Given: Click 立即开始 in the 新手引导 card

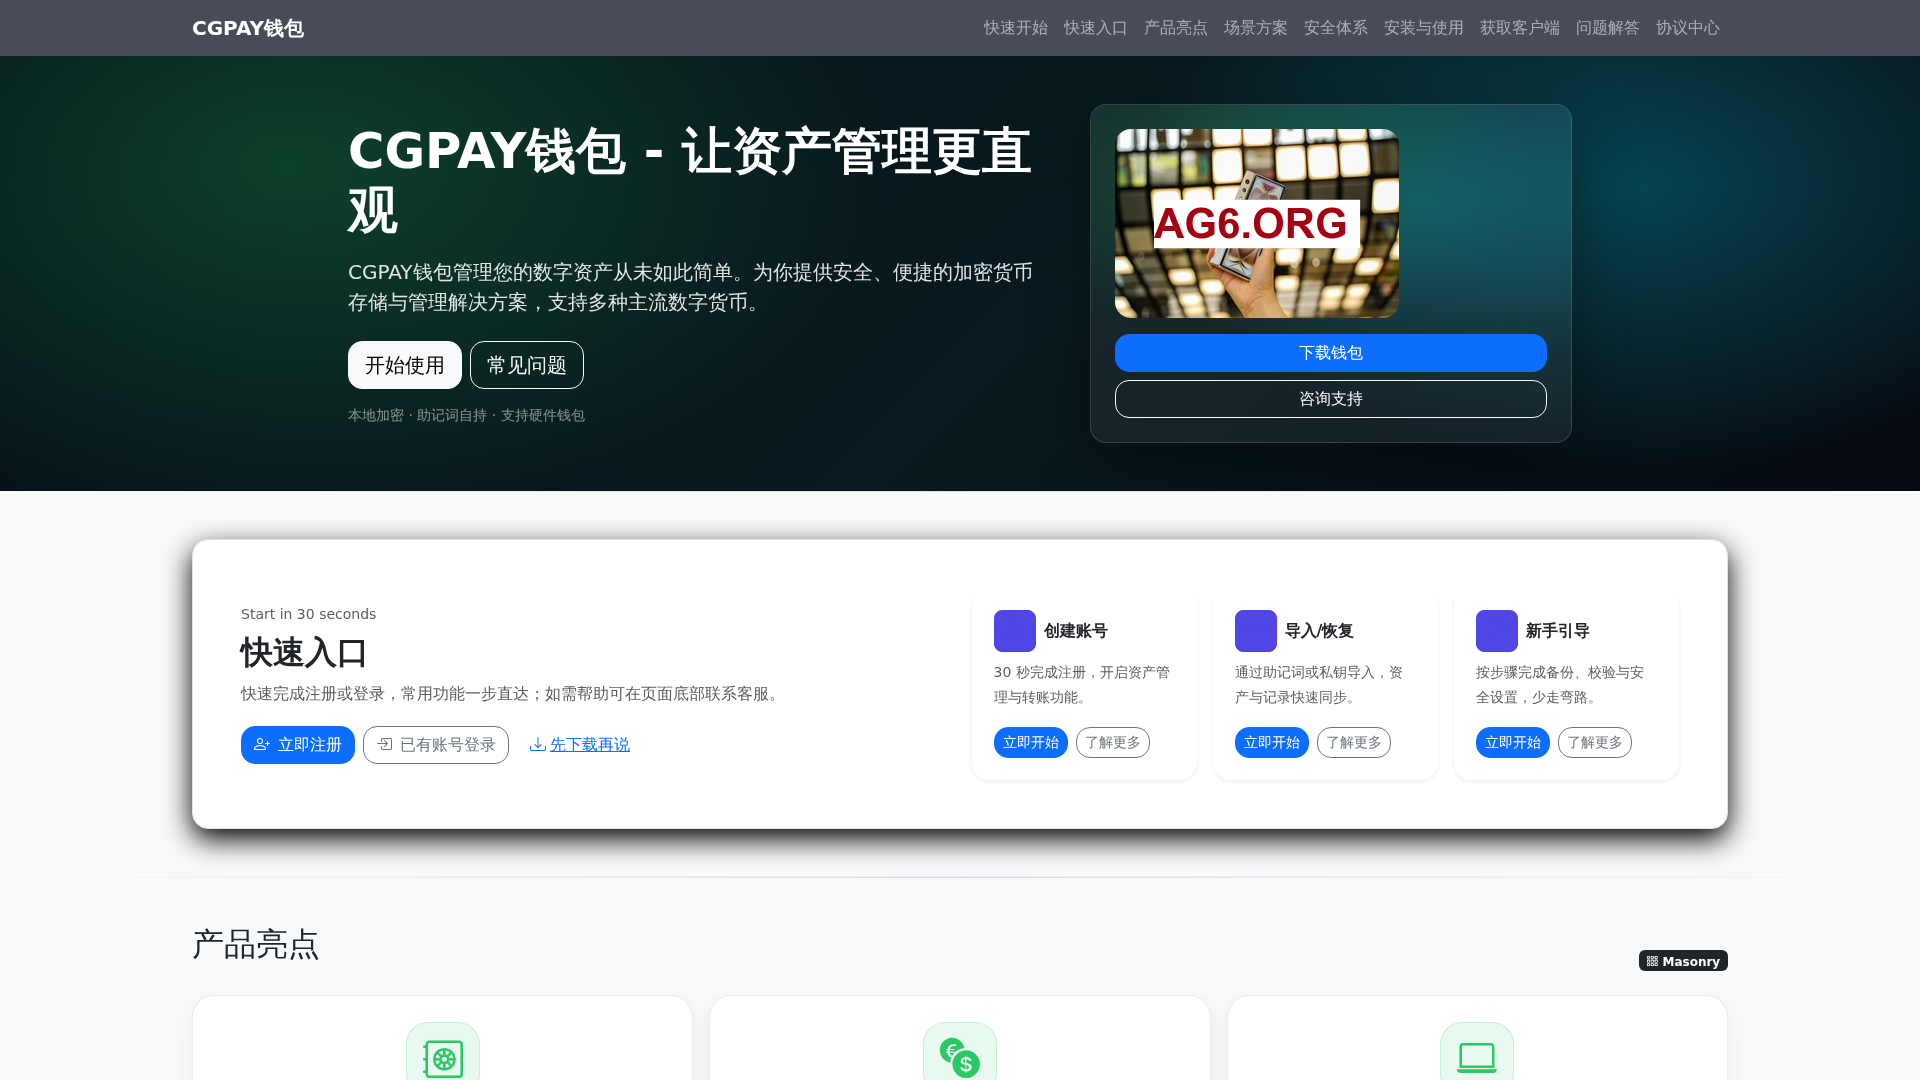Looking at the screenshot, I should tap(1513, 743).
